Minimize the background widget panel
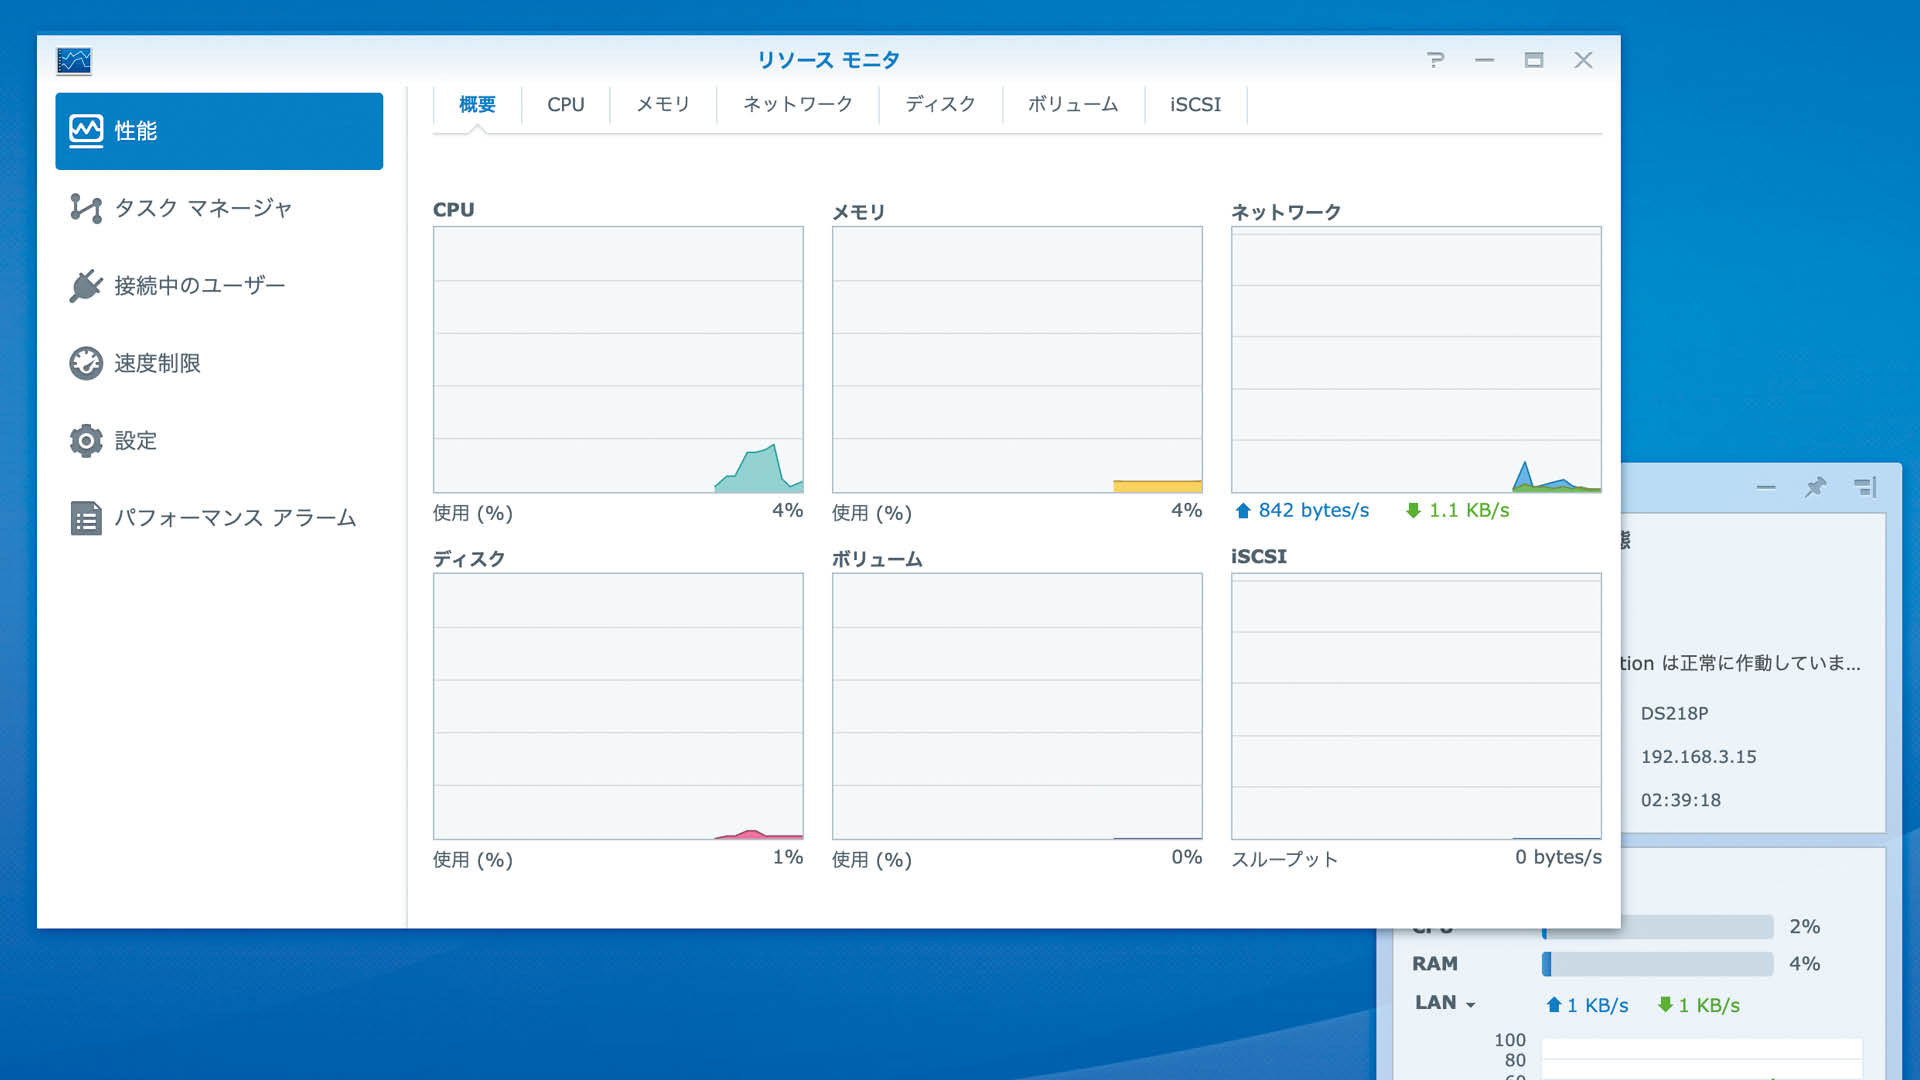1920x1080 pixels. coord(1766,487)
